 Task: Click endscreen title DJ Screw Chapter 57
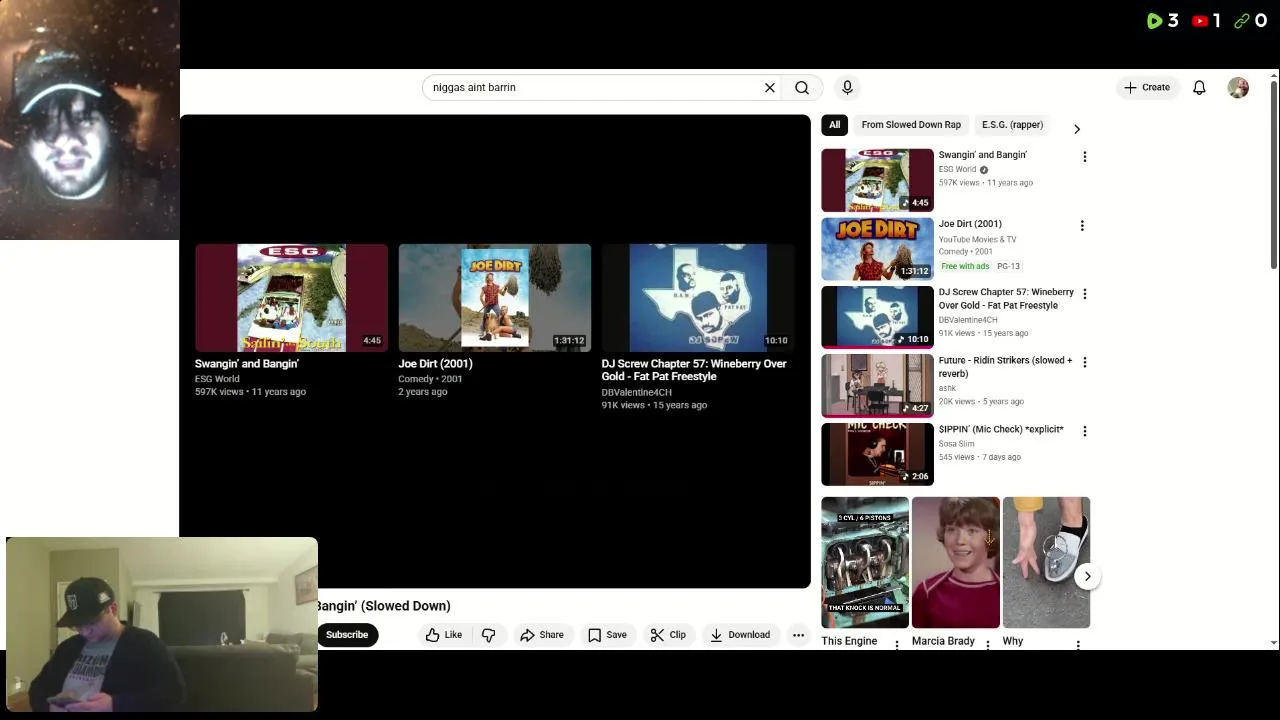pyautogui.click(x=694, y=370)
